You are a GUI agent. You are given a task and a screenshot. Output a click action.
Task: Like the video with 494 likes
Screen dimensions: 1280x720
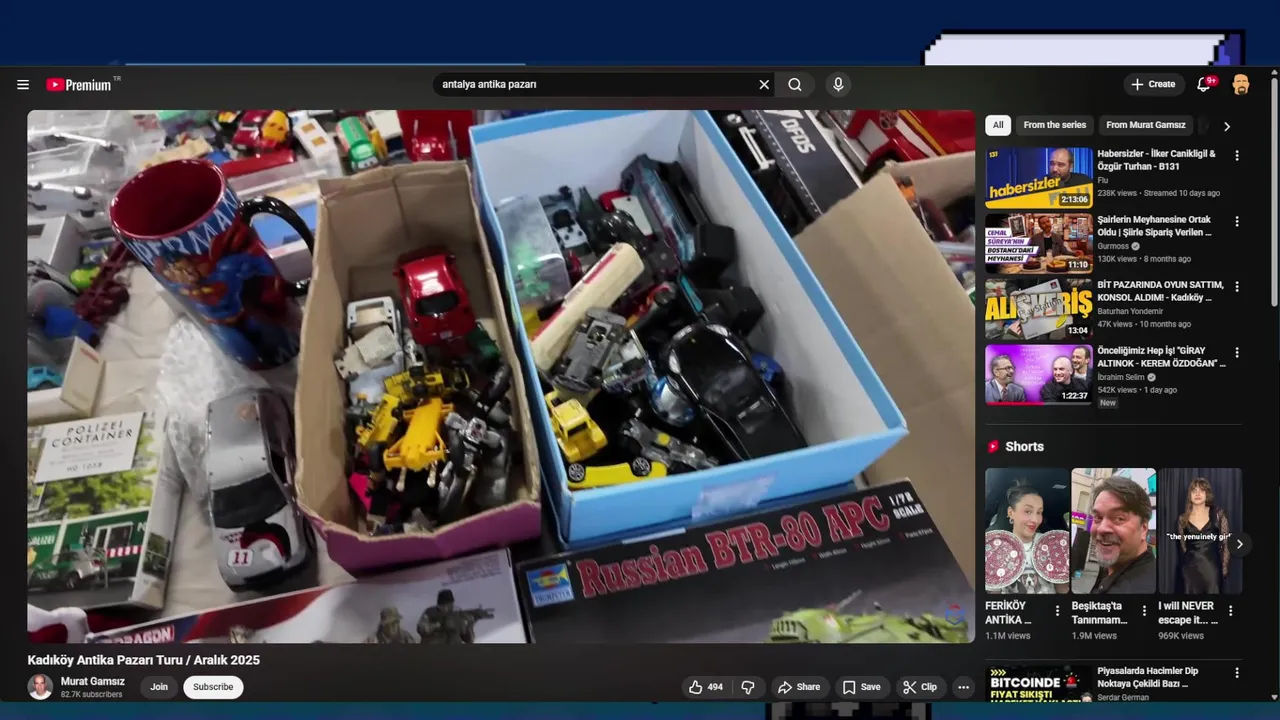[x=706, y=687]
